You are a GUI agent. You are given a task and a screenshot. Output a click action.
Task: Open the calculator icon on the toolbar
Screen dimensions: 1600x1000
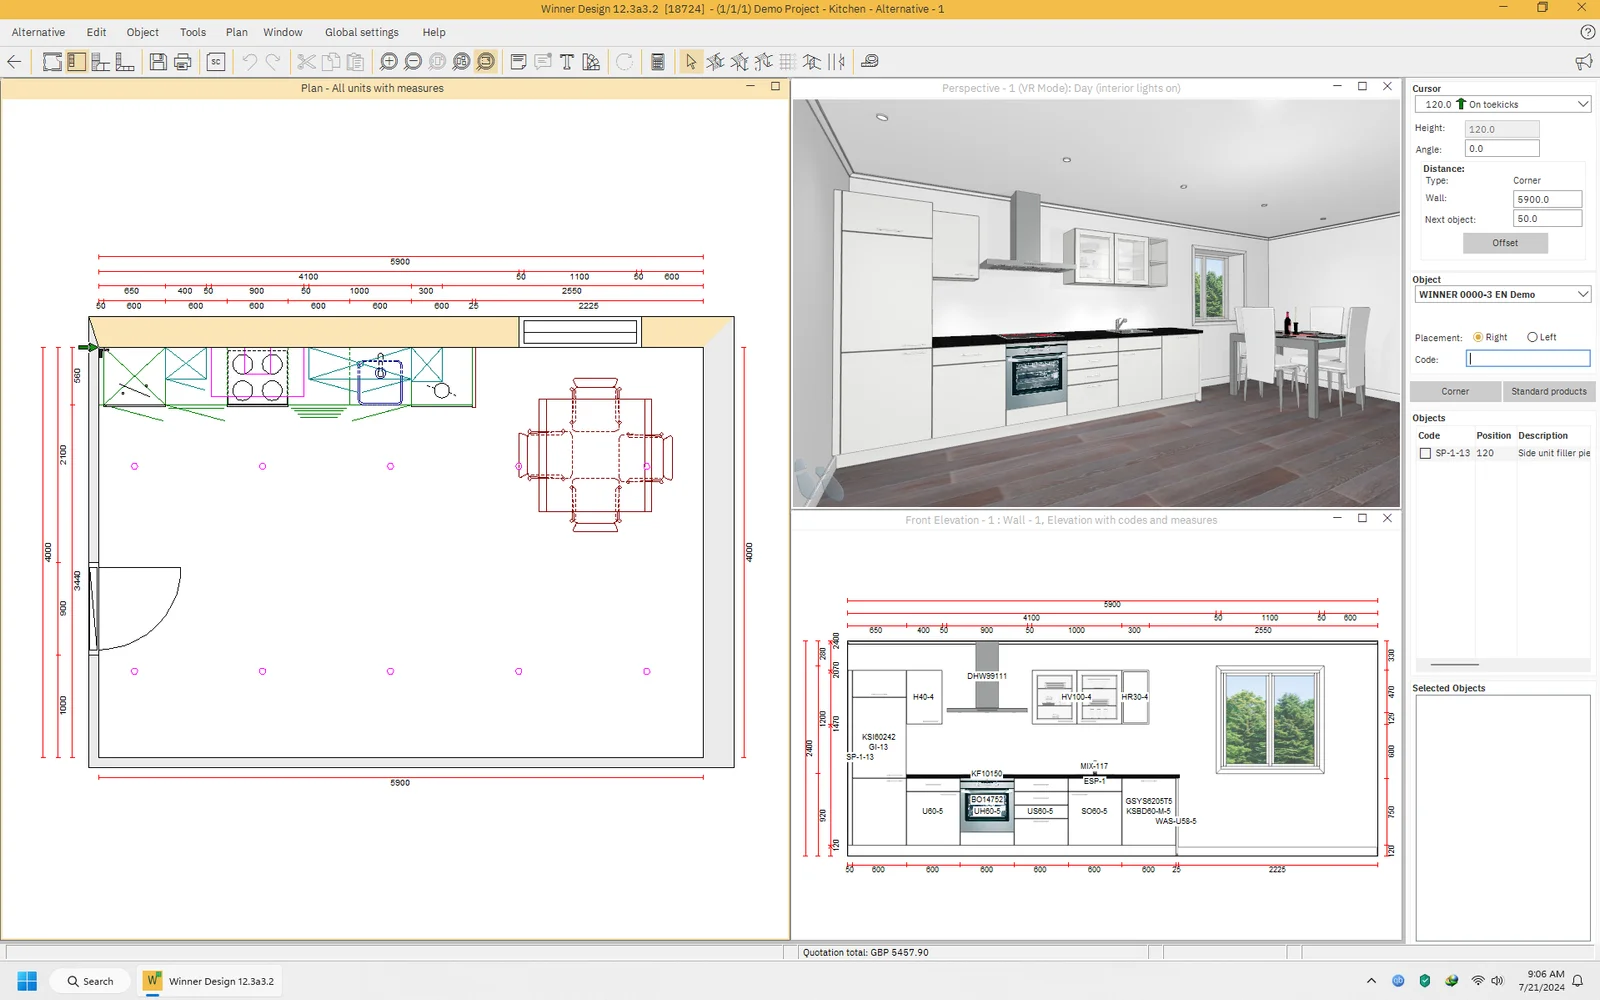[x=658, y=62]
